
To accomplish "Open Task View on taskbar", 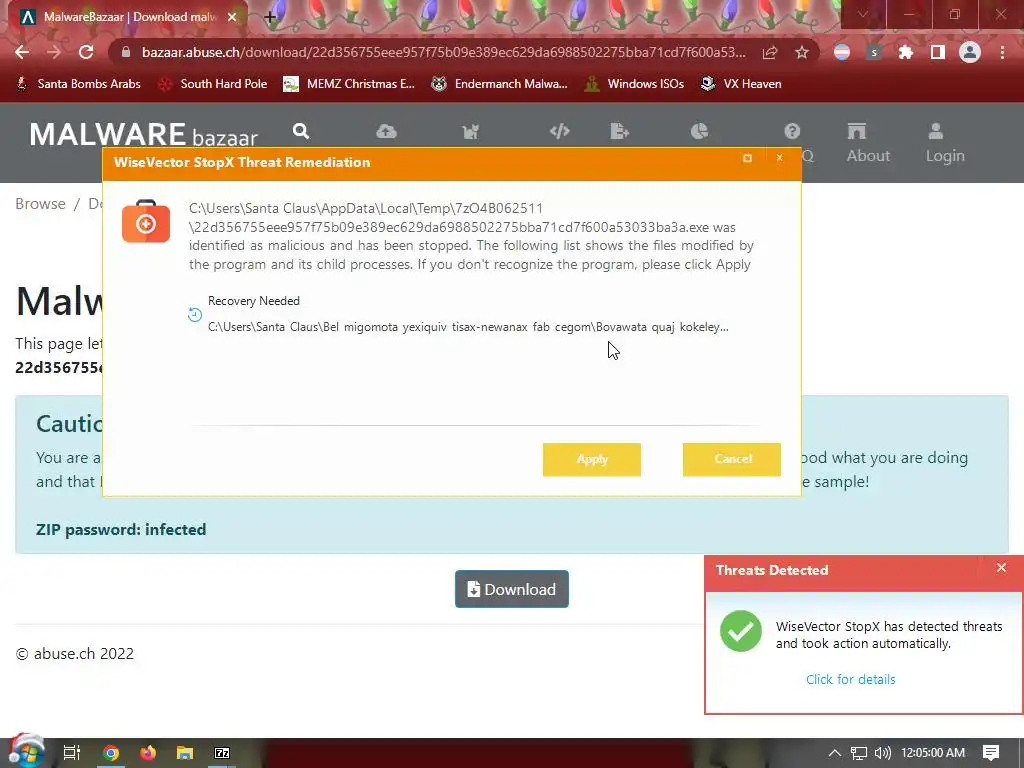I will click(72, 753).
